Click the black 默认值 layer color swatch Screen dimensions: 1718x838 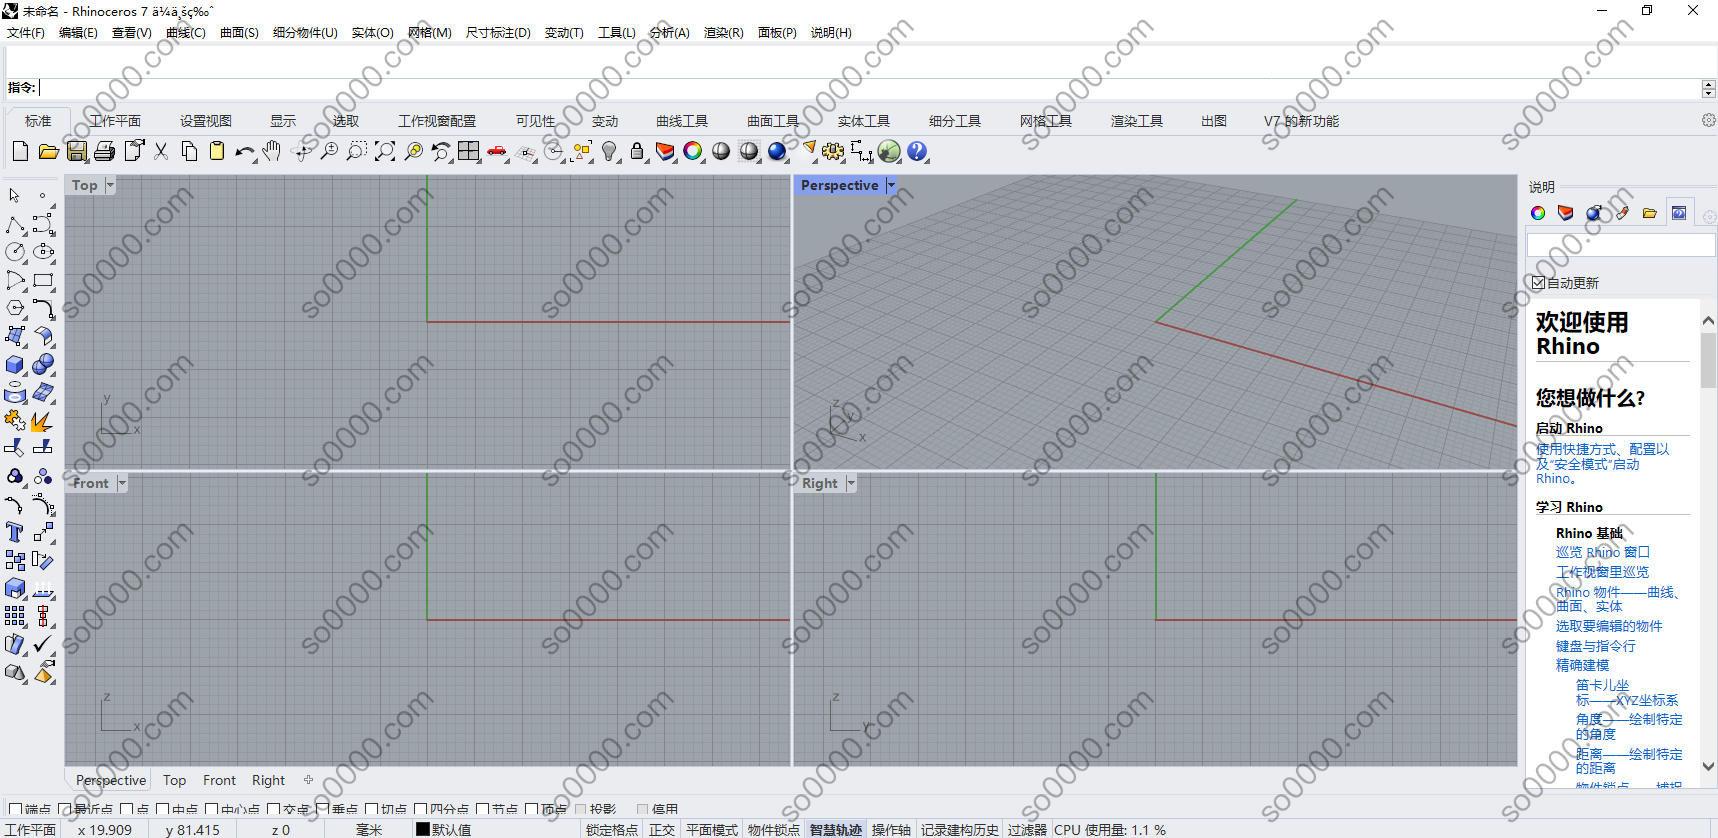click(423, 829)
